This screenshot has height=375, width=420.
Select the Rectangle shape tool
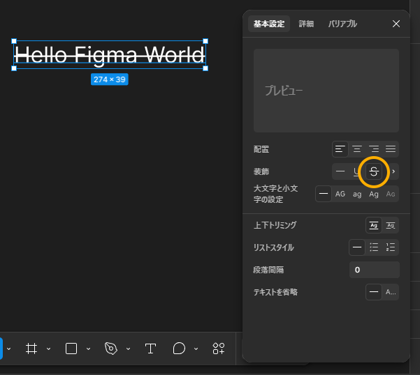click(x=71, y=349)
